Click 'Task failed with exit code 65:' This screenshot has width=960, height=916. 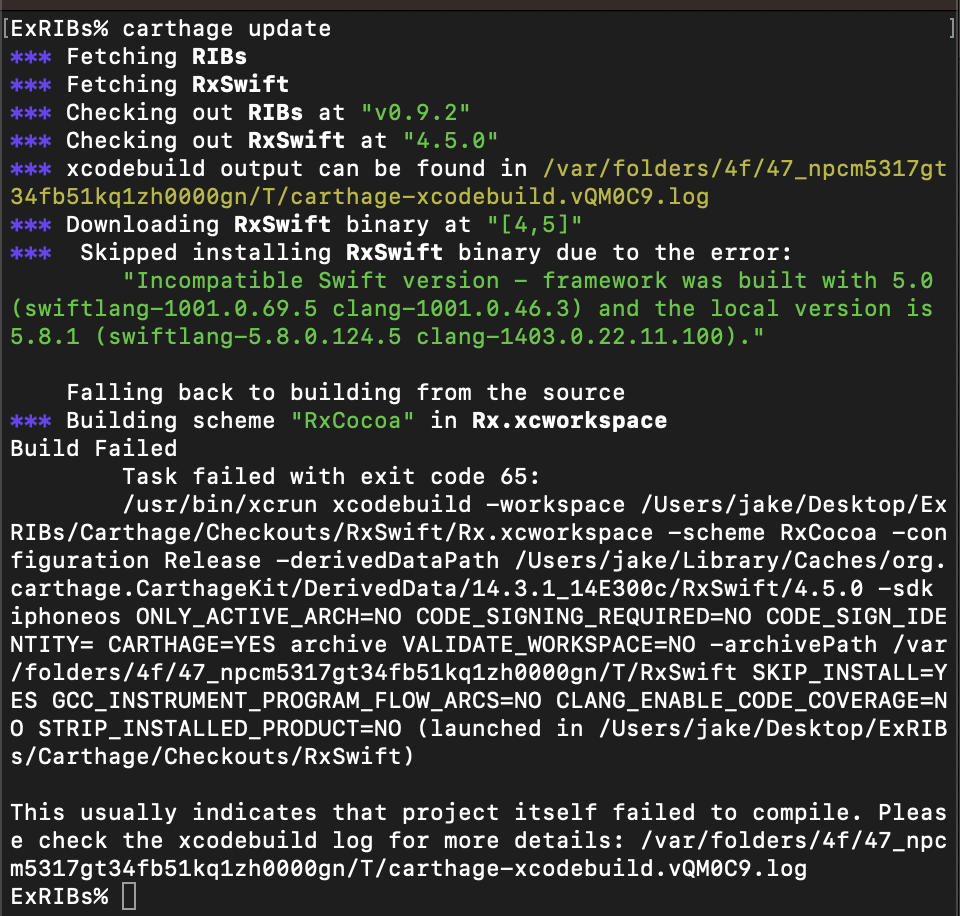331,476
